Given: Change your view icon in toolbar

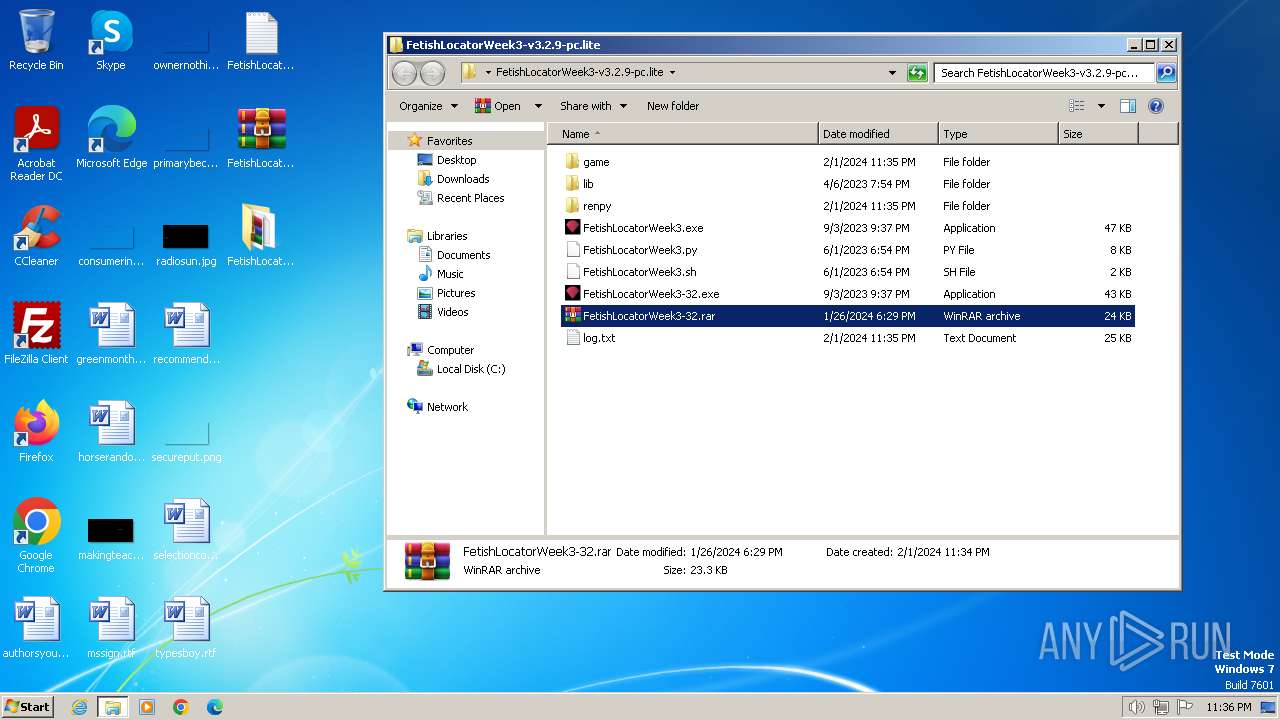Looking at the screenshot, I should 1077,106.
